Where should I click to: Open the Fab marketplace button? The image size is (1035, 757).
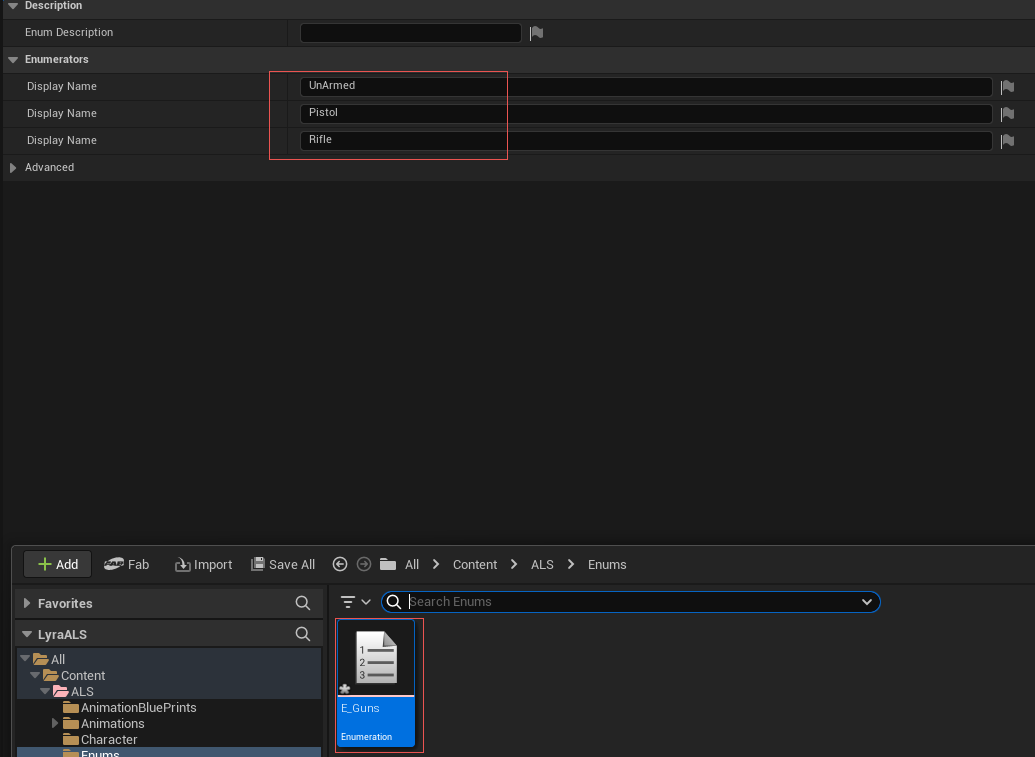pyautogui.click(x=126, y=564)
